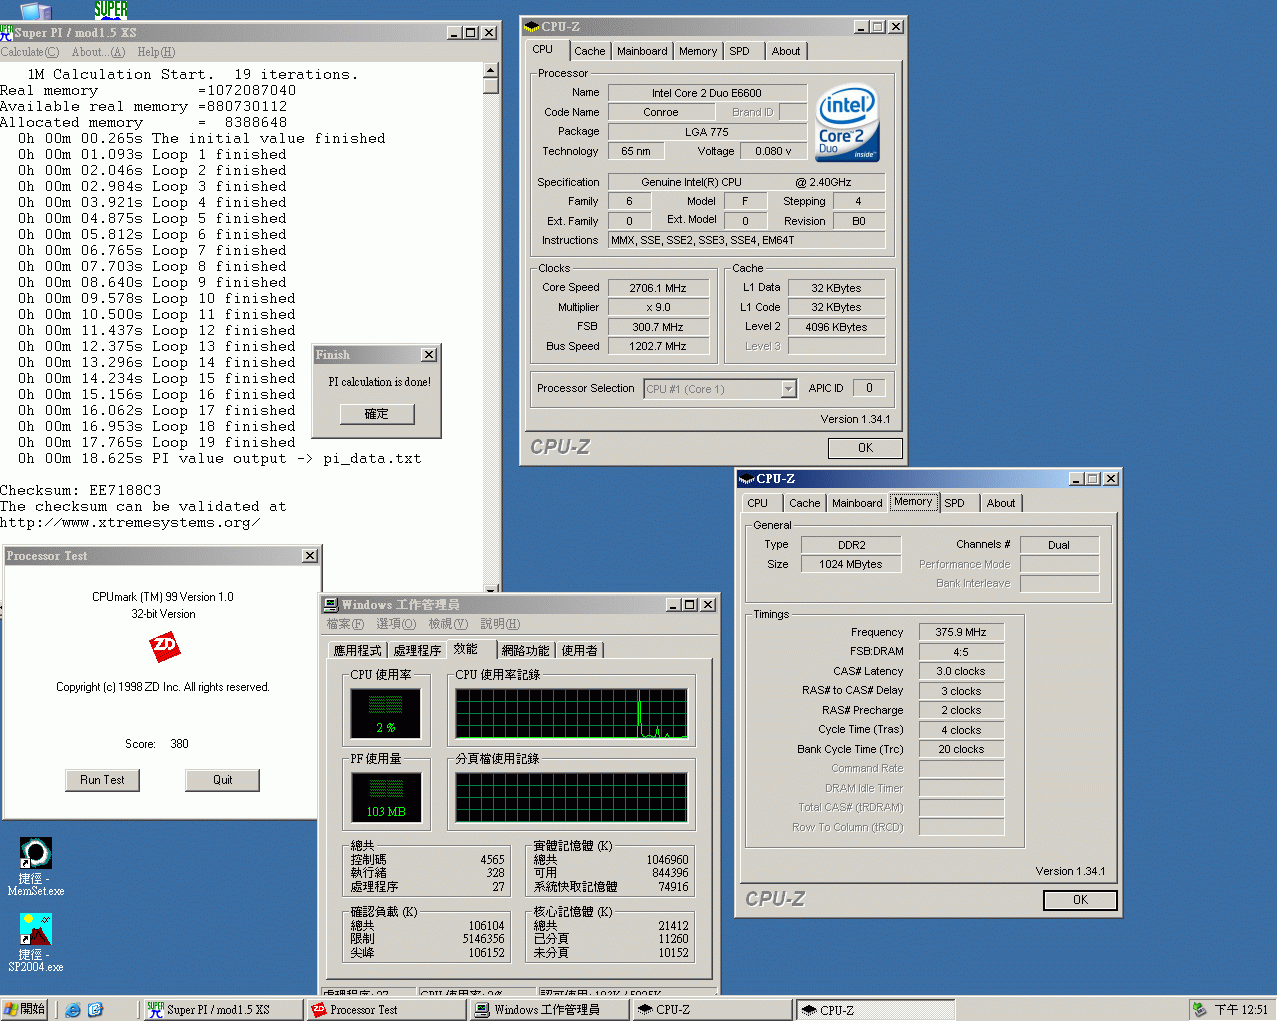The image size is (1277, 1021).
Task: Click the FSB value "300.7 MHz"
Action: click(x=658, y=327)
